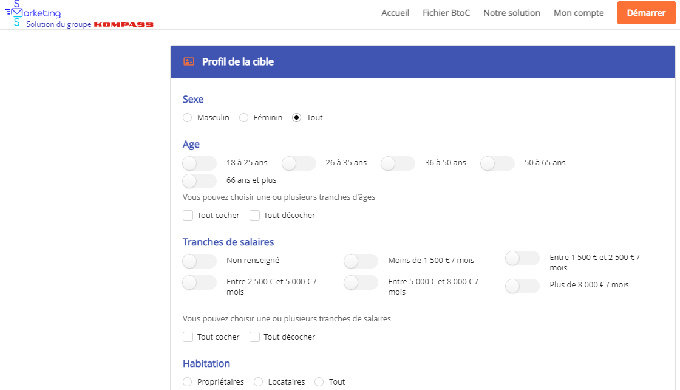
Task: Select the Locataires radio button
Action: (x=258, y=382)
